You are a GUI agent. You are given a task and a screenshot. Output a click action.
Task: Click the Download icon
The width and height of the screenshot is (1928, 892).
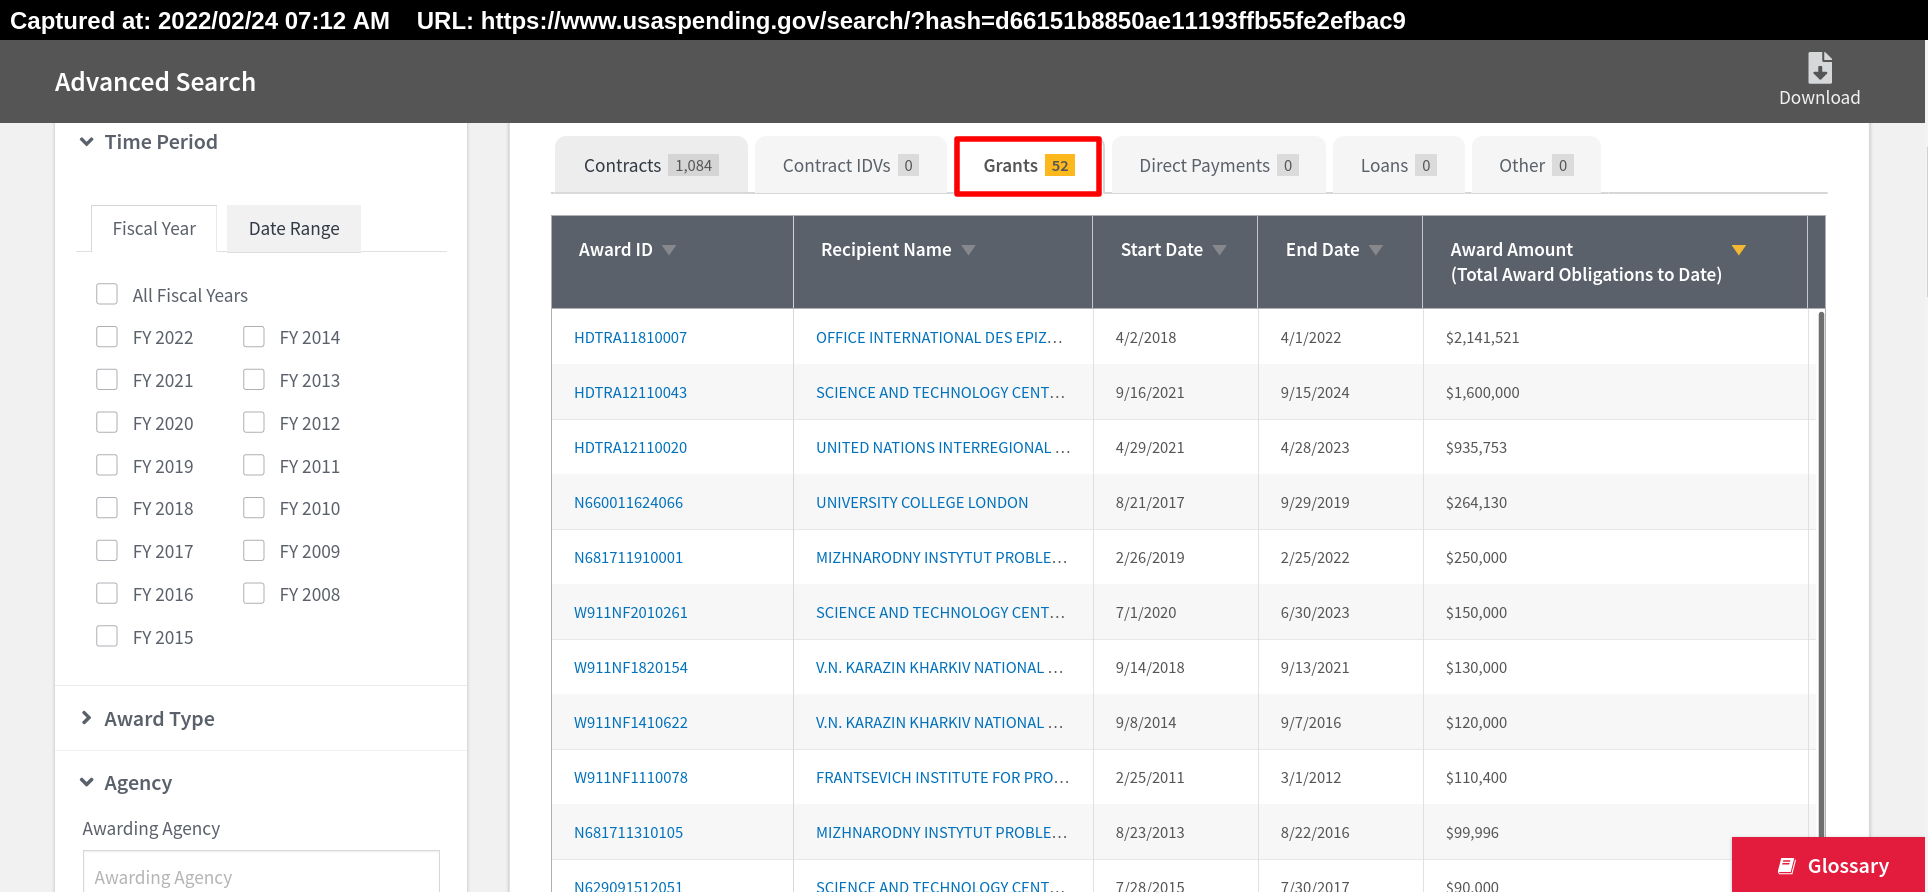click(x=1819, y=68)
